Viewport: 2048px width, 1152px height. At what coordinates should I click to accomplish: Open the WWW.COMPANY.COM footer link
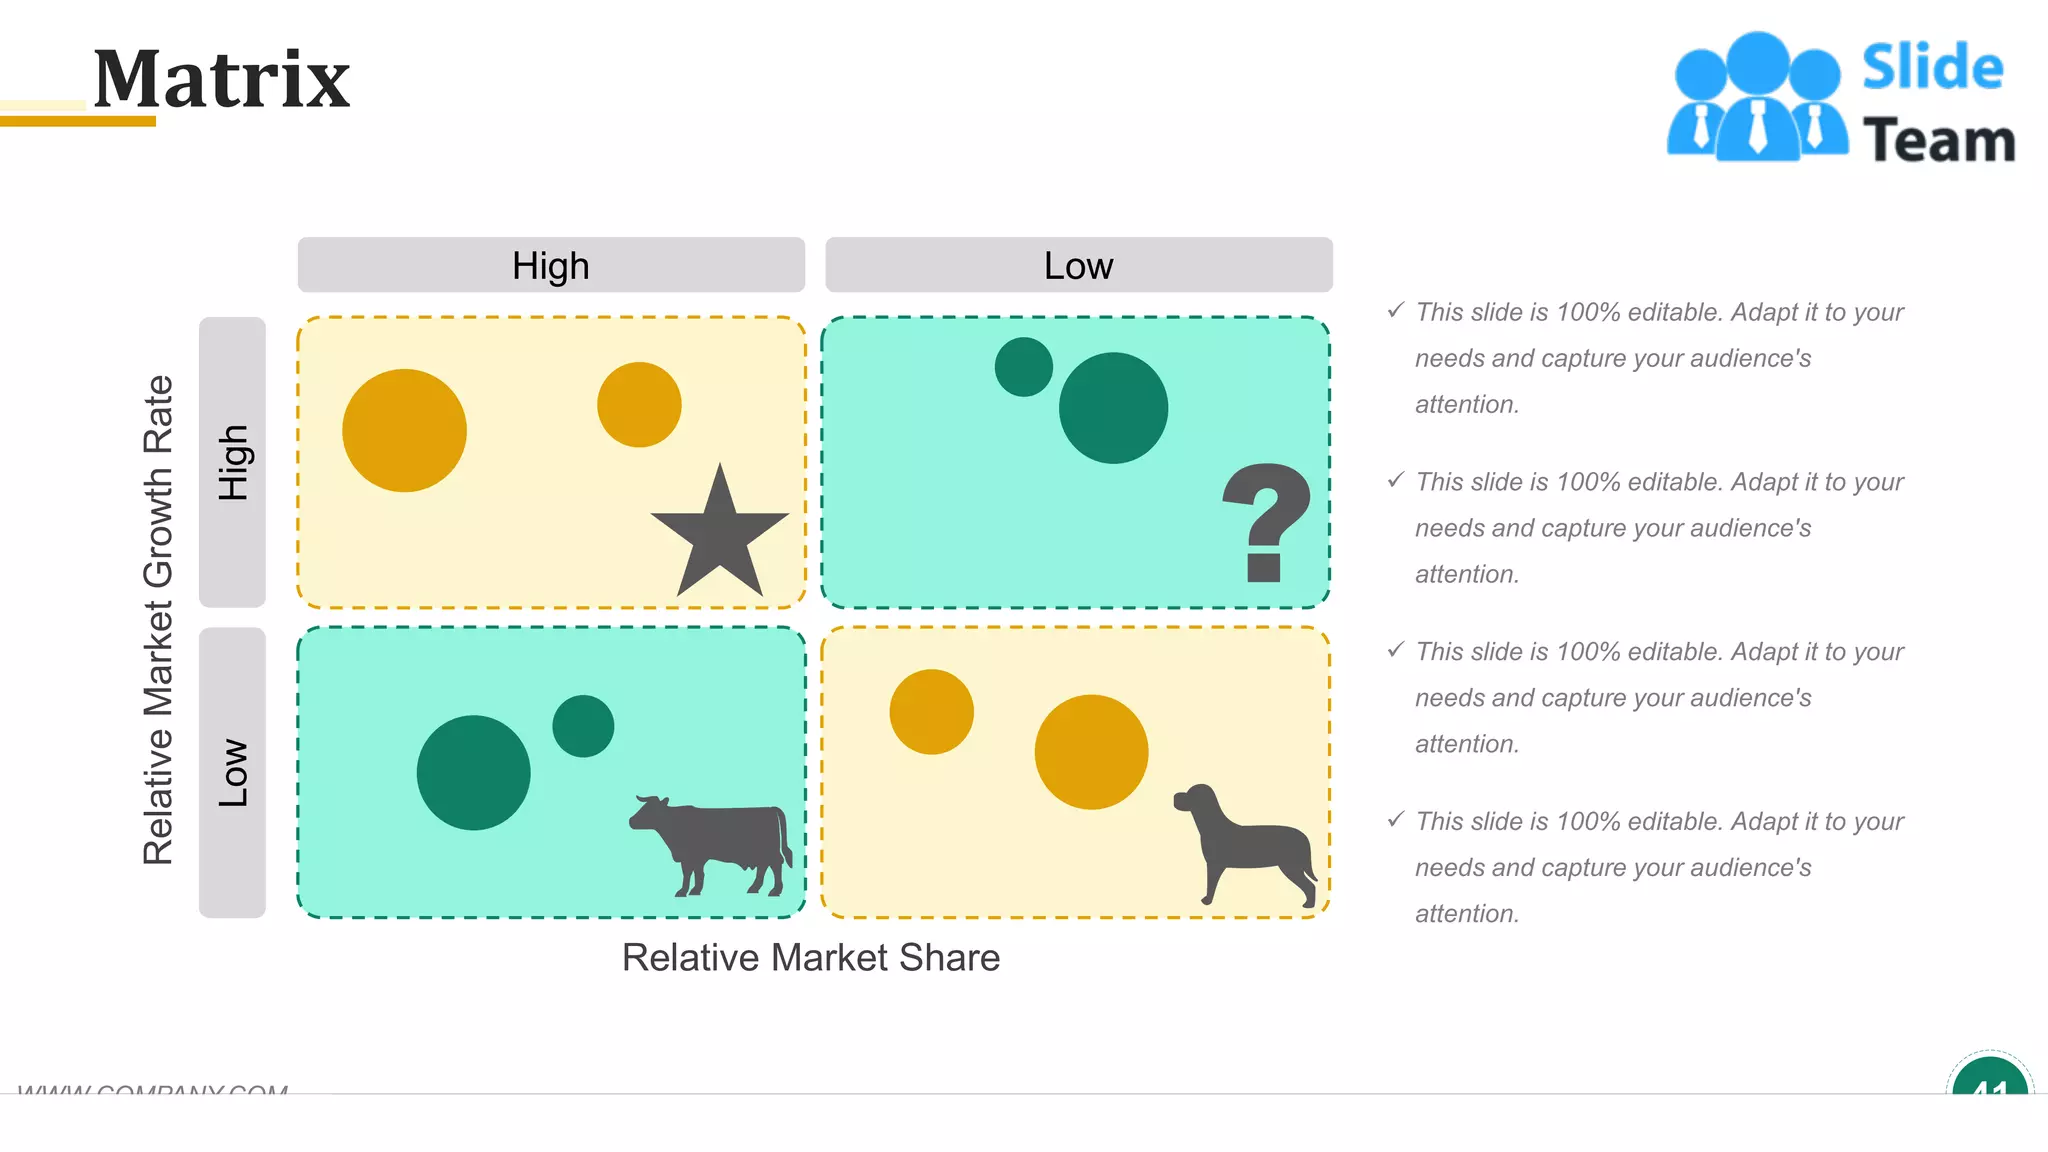(x=153, y=1088)
